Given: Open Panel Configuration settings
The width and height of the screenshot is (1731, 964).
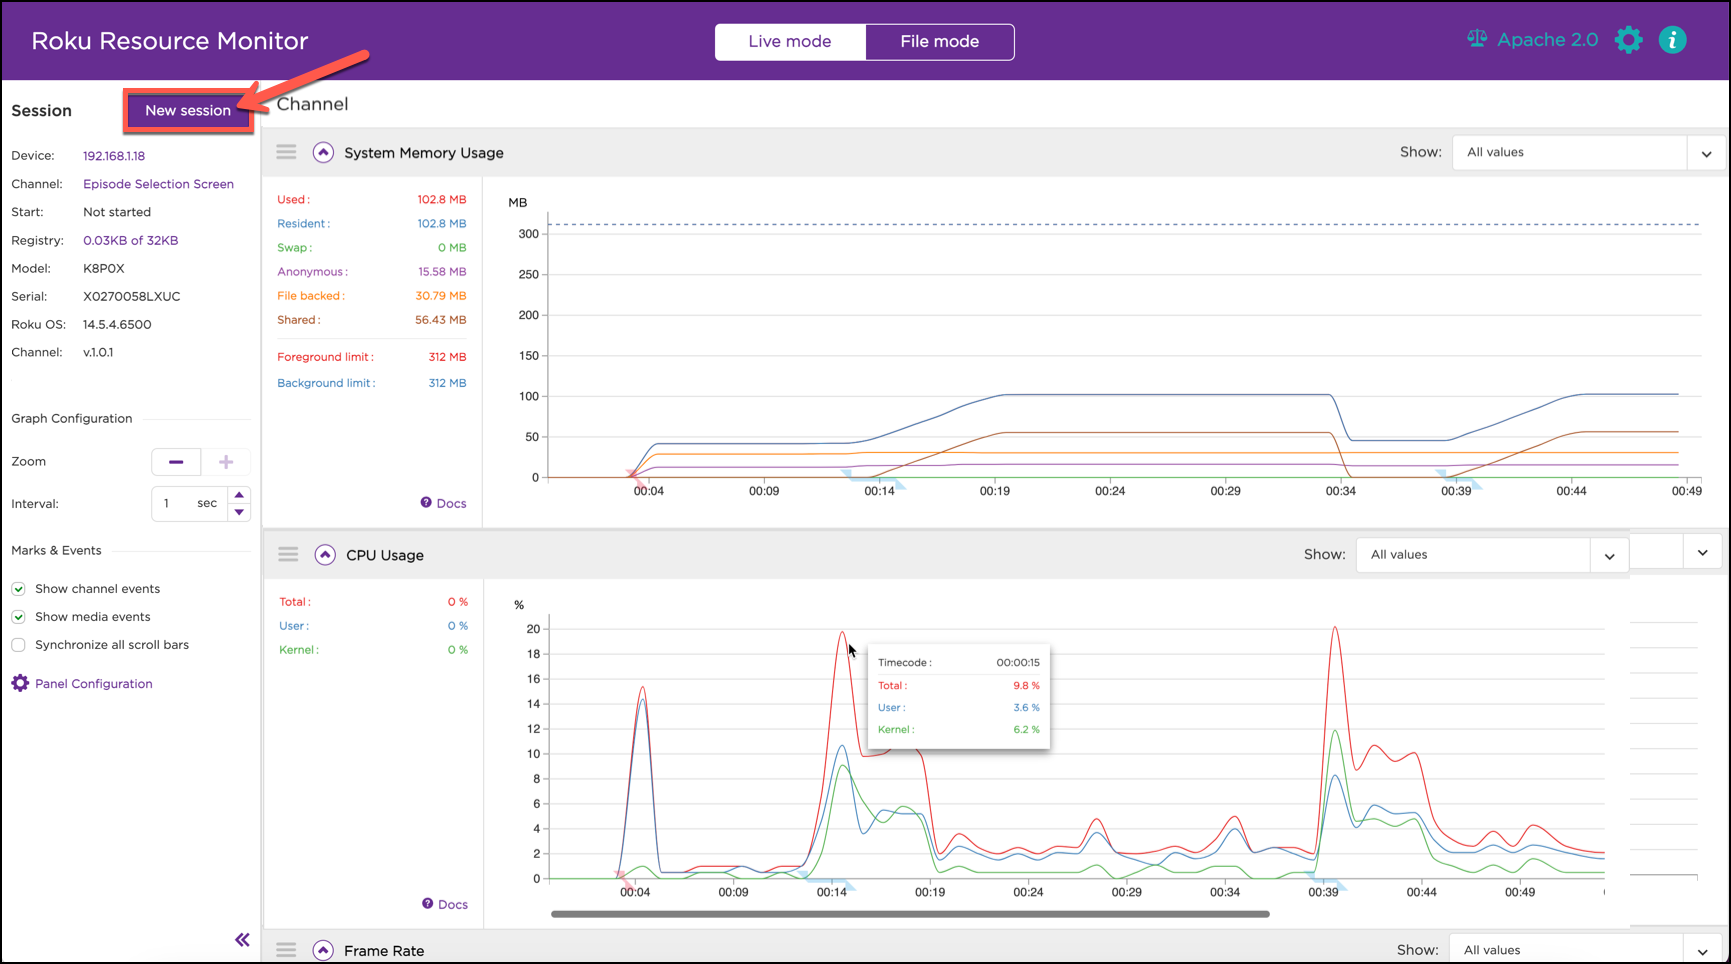Looking at the screenshot, I should pos(93,683).
